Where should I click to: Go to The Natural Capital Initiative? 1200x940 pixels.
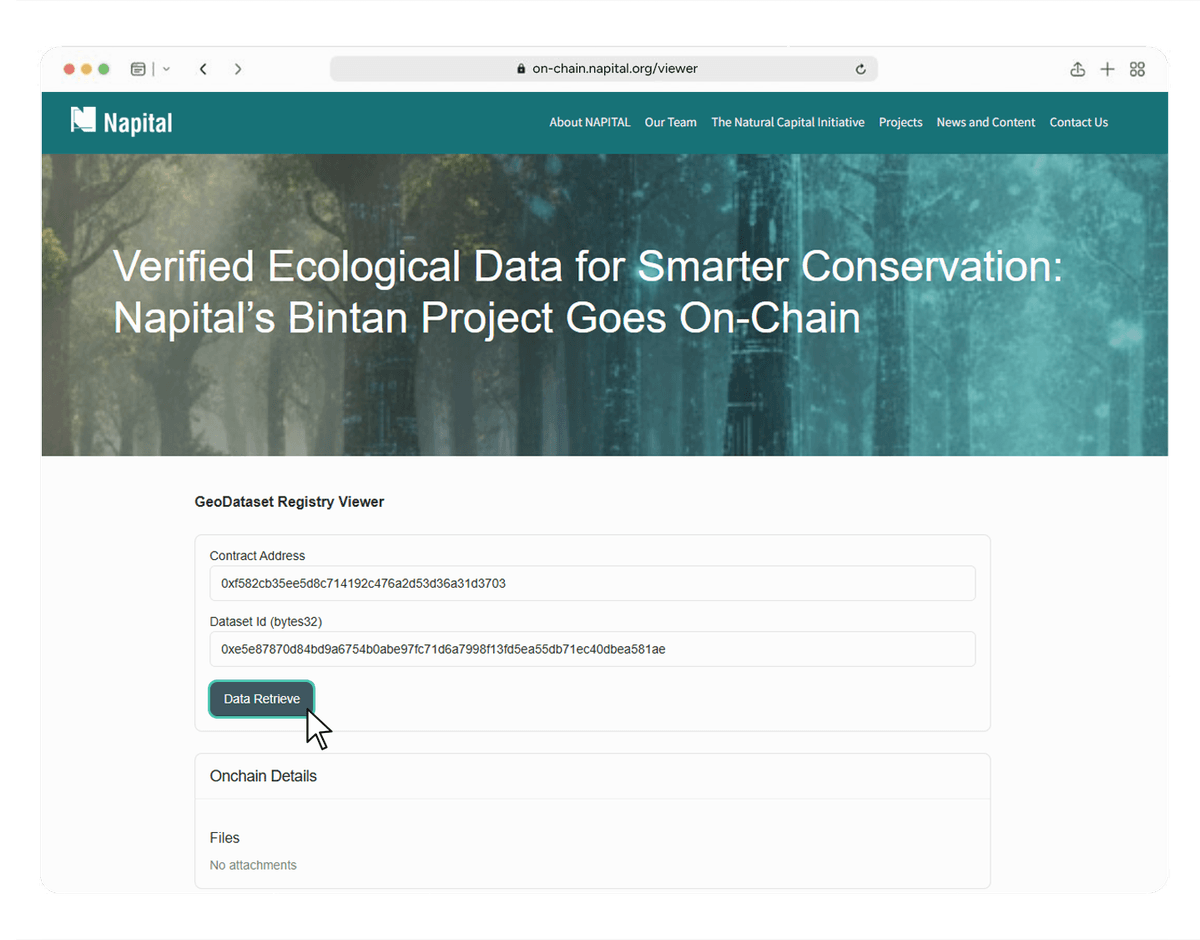click(788, 122)
